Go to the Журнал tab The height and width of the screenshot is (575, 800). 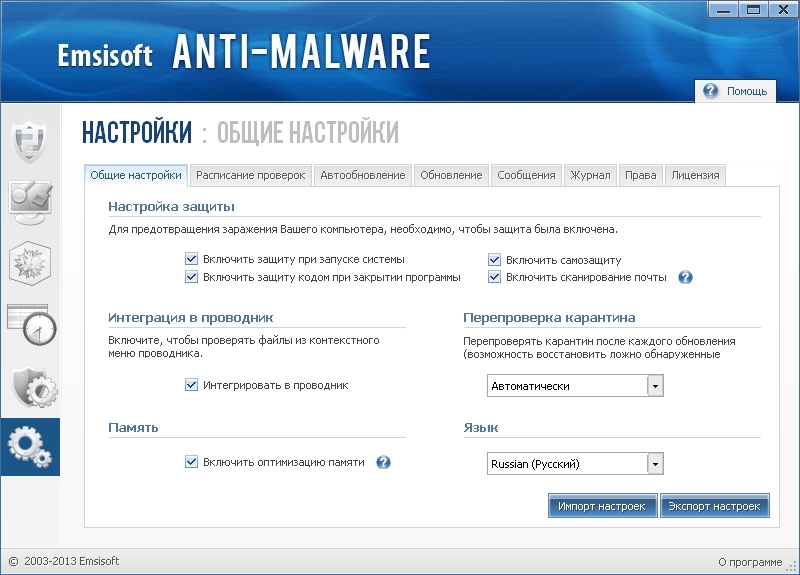tap(590, 175)
